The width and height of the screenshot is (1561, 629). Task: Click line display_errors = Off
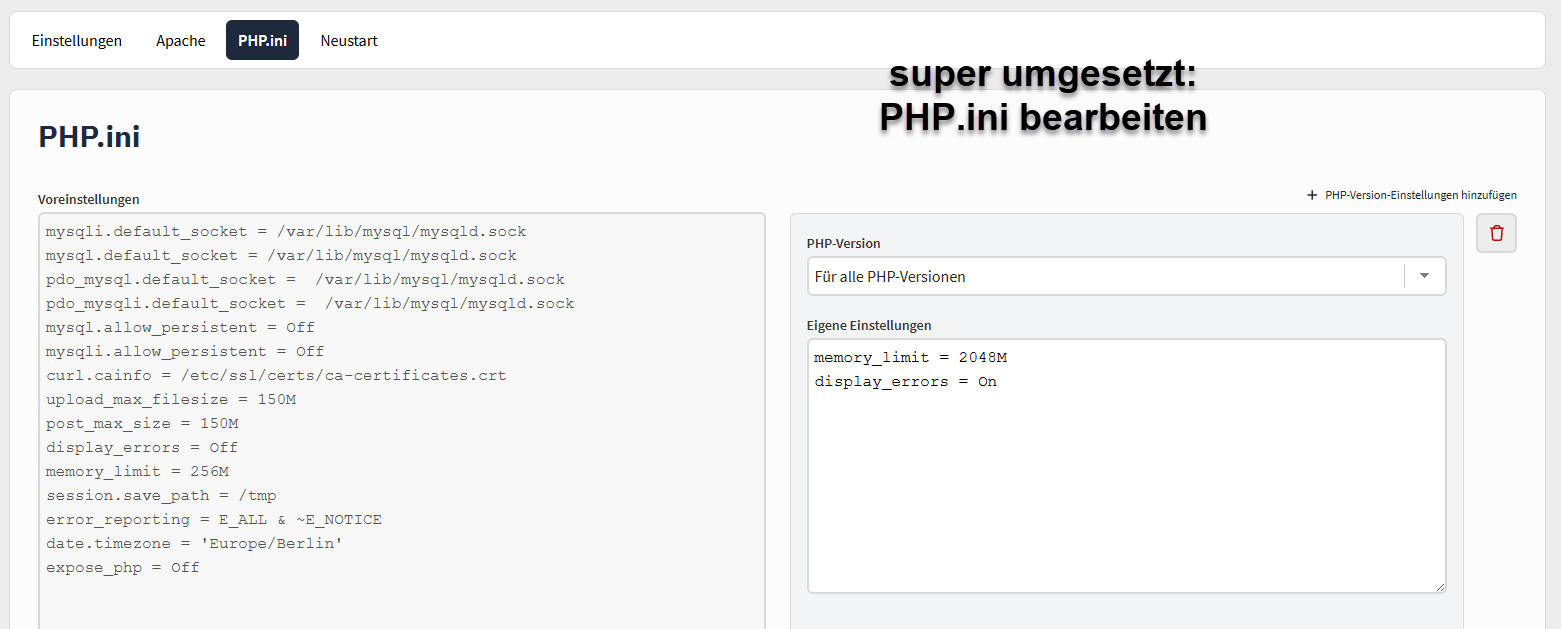[142, 447]
